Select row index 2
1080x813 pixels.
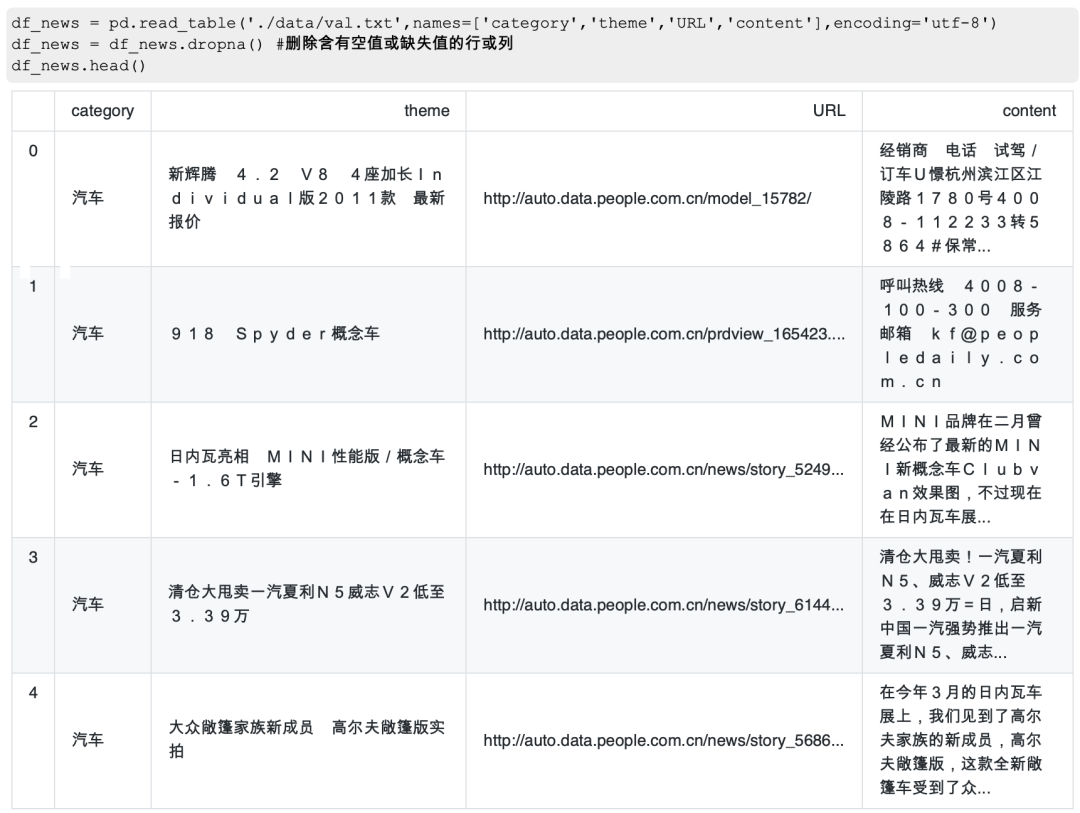click(x=33, y=422)
